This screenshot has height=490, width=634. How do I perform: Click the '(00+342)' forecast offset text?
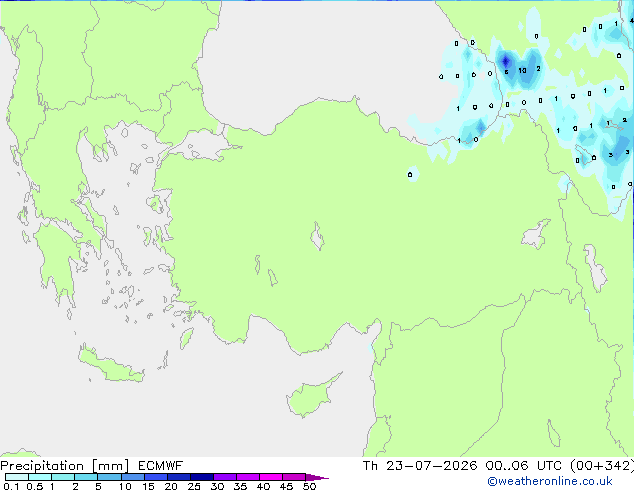(x=602, y=466)
